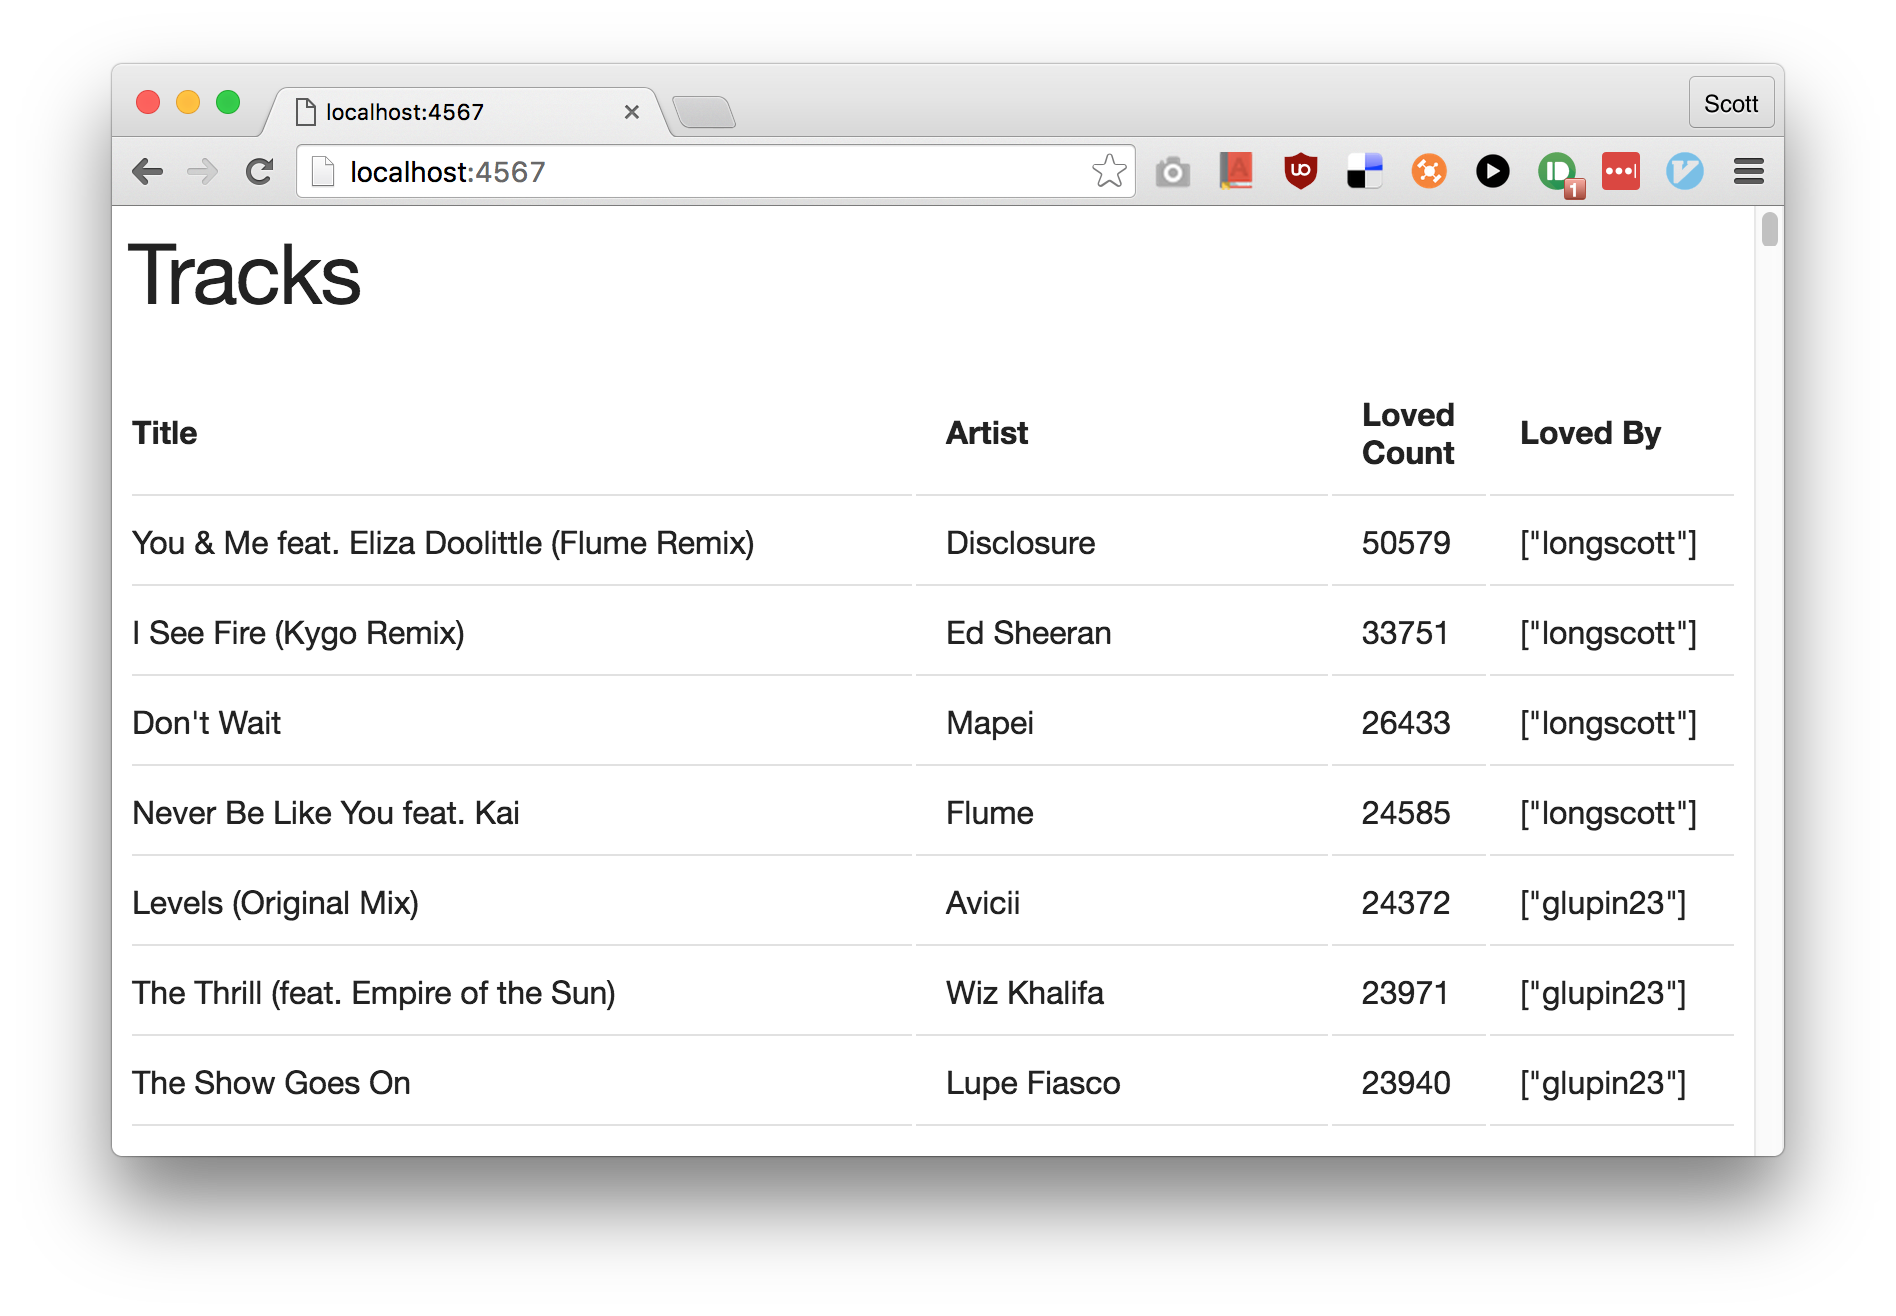Click the Disclosure artist cell

tap(1020, 543)
